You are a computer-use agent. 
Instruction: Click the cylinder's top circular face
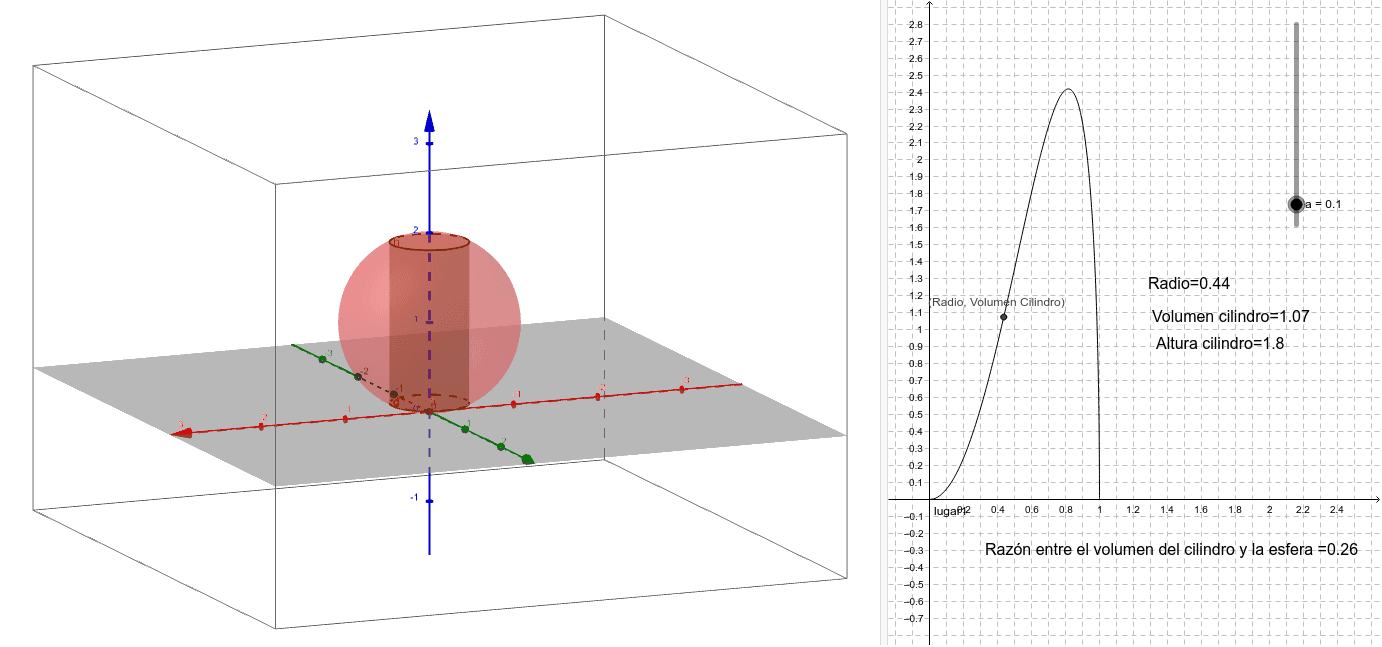[429, 241]
